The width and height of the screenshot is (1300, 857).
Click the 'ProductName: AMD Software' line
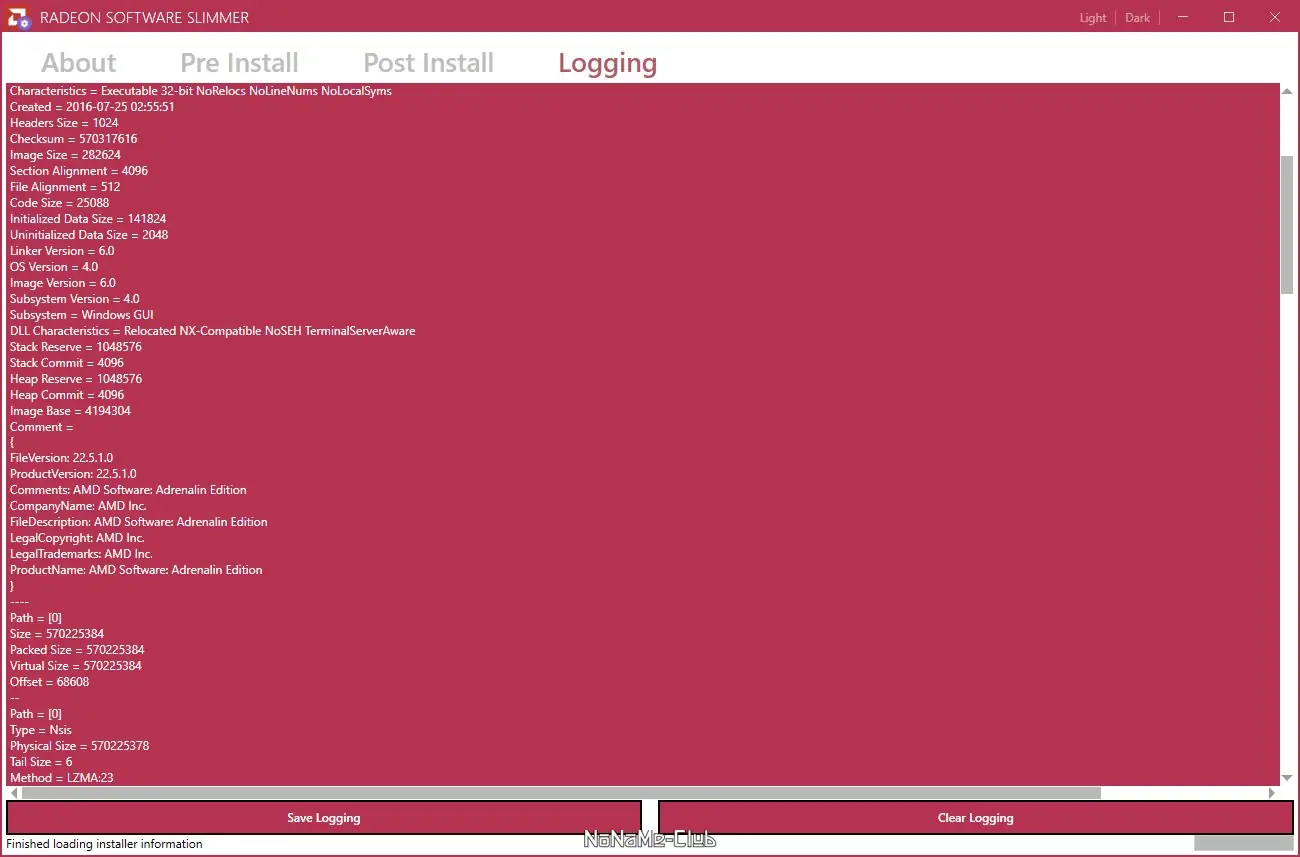click(136, 570)
